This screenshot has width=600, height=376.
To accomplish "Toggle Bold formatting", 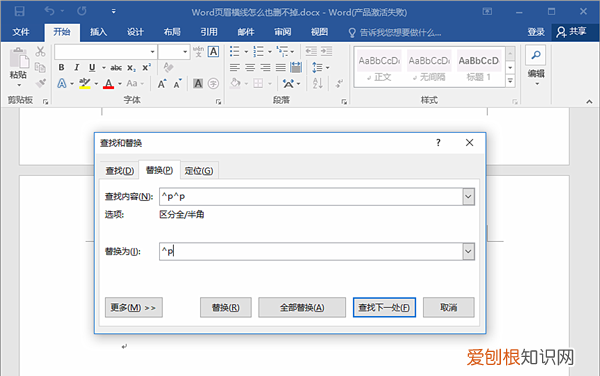I will [x=61, y=67].
